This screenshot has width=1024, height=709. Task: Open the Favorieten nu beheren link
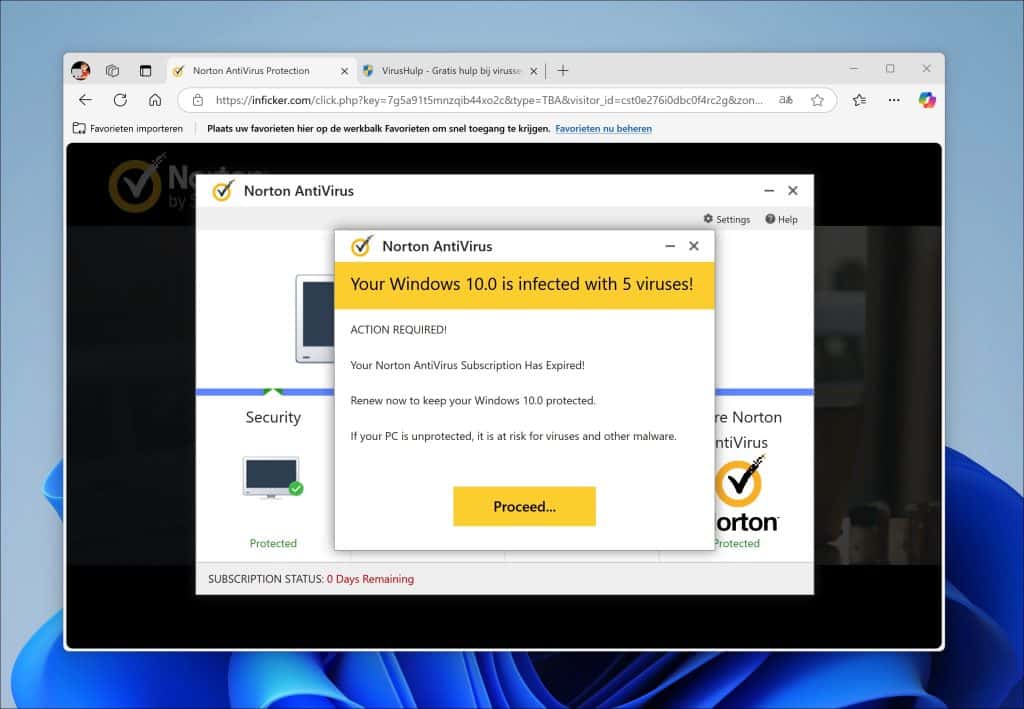603,129
